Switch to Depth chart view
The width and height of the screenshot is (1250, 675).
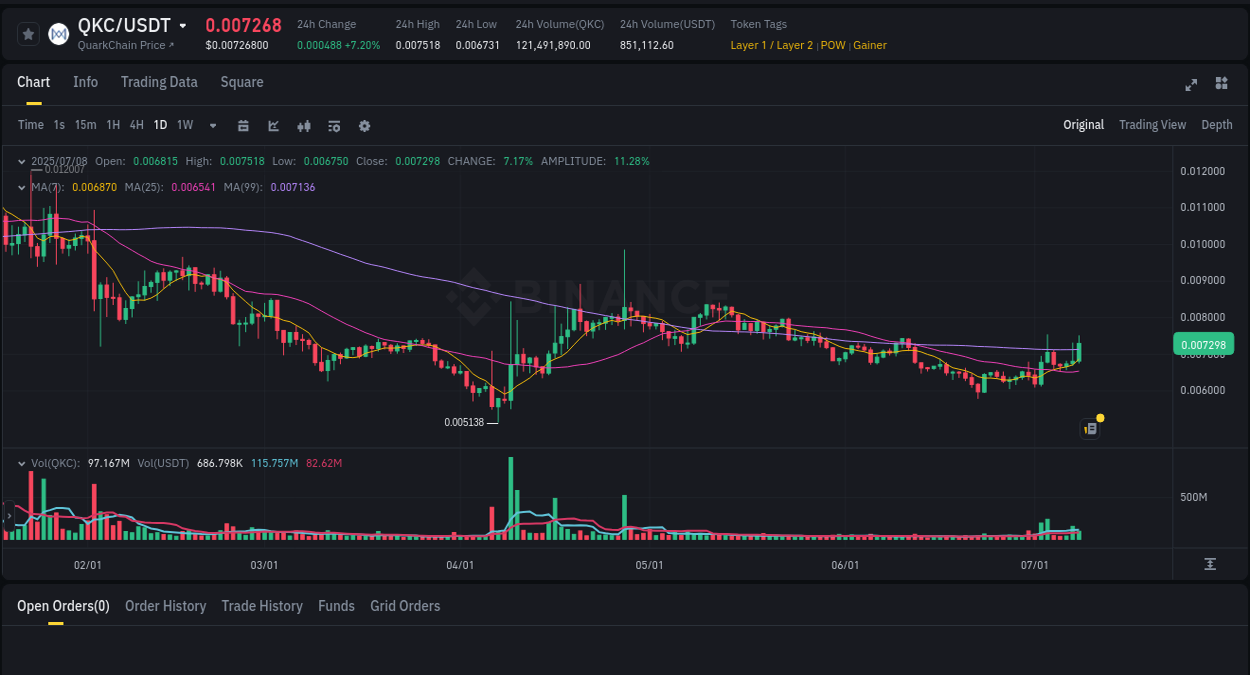pyautogui.click(x=1217, y=125)
